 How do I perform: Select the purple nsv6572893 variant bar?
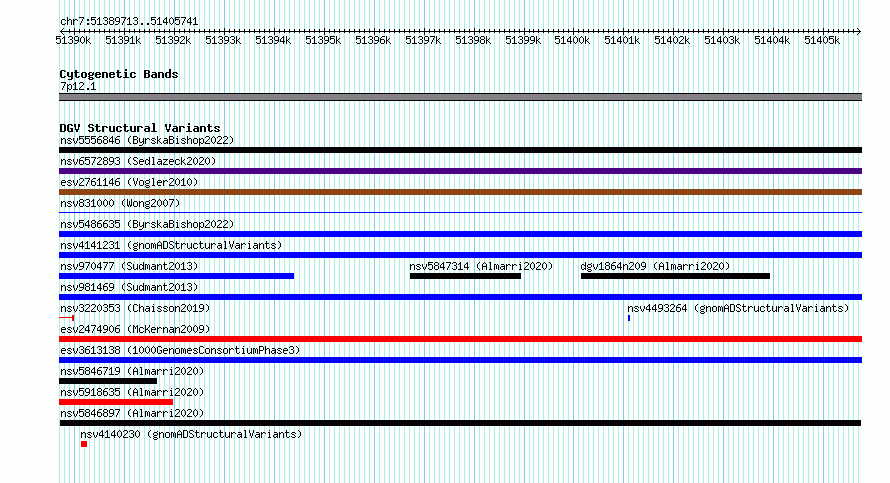tap(460, 171)
